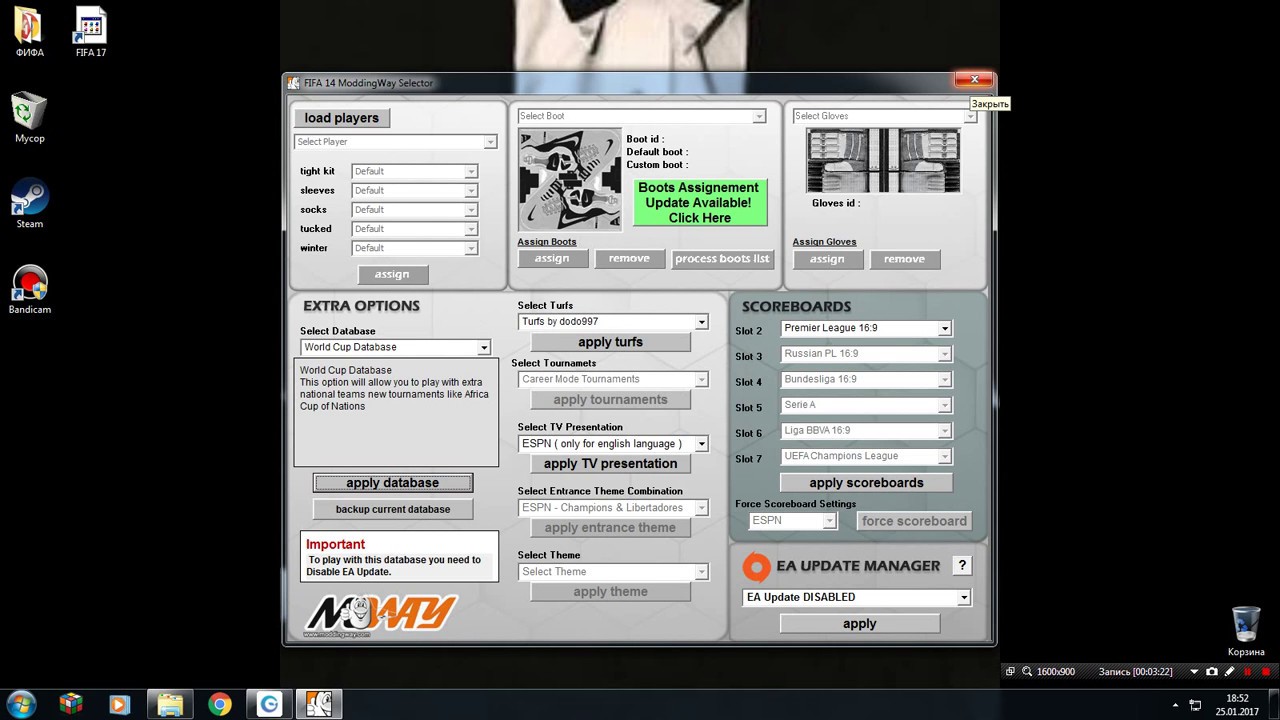Click Bandicam window-mode rectangles icon

(1010, 672)
